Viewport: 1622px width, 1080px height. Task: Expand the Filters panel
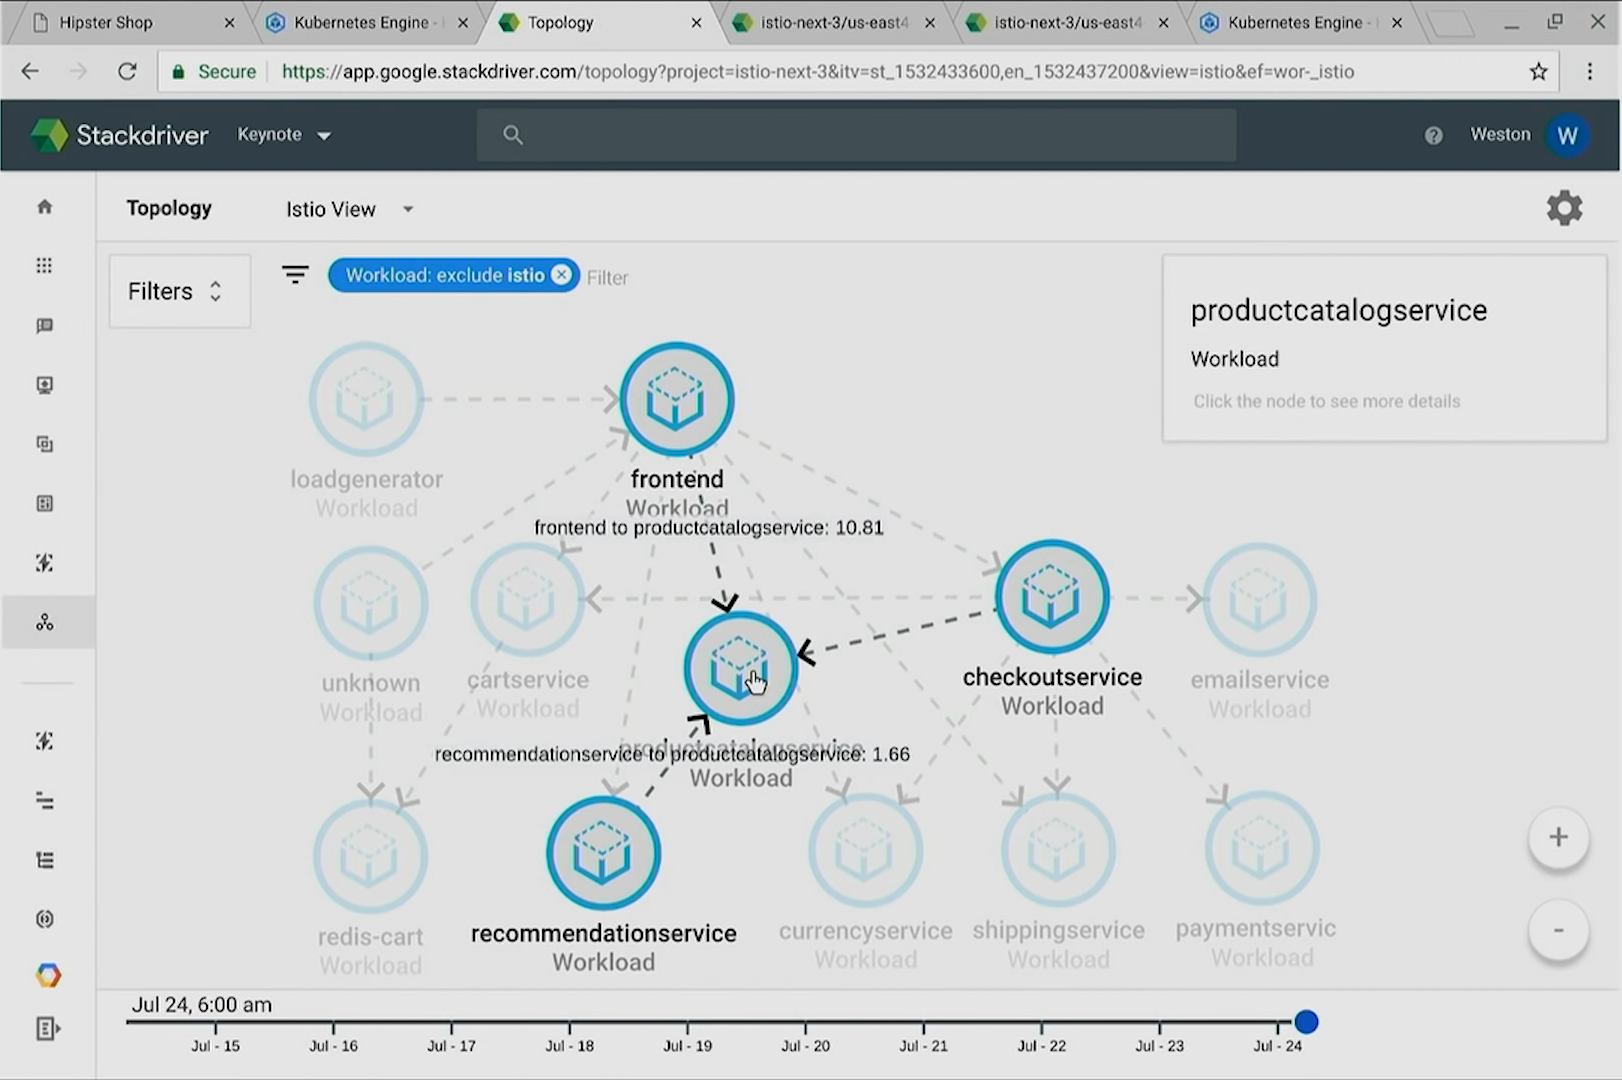[x=178, y=291]
